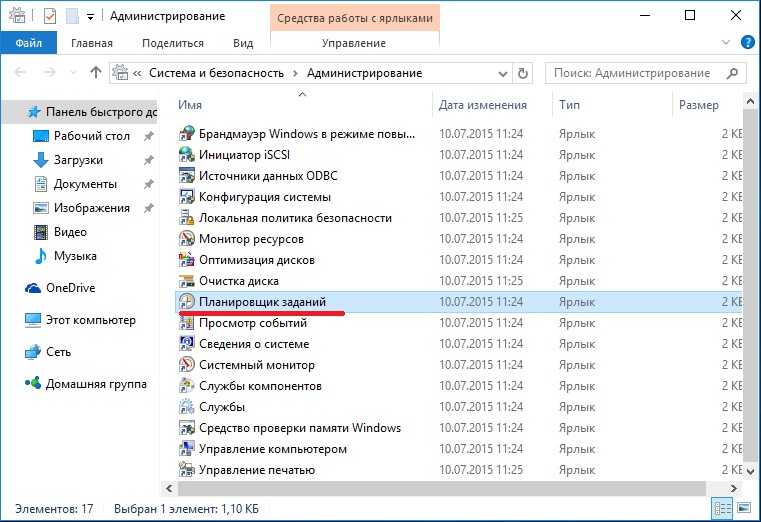
Task: Click the Properties quick access toolbar icon
Action: pos(50,16)
